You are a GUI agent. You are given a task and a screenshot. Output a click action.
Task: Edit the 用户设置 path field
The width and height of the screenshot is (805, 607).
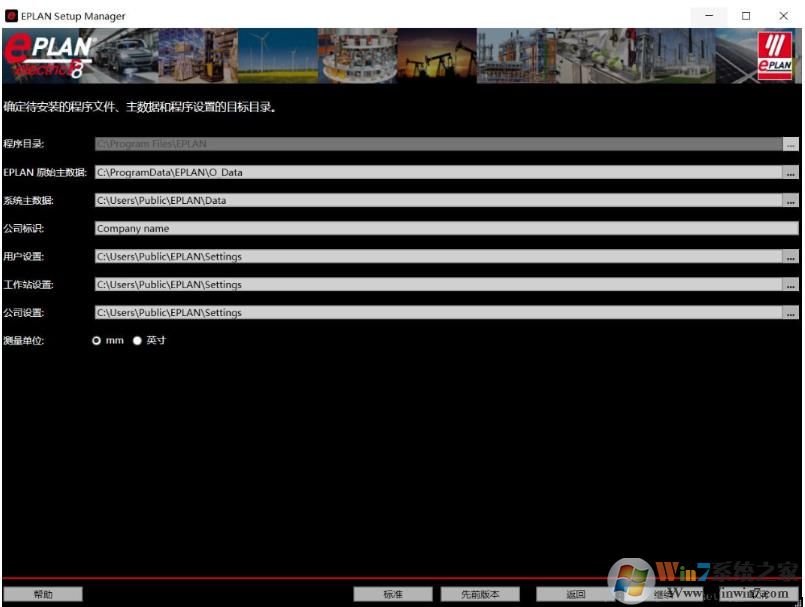point(438,257)
